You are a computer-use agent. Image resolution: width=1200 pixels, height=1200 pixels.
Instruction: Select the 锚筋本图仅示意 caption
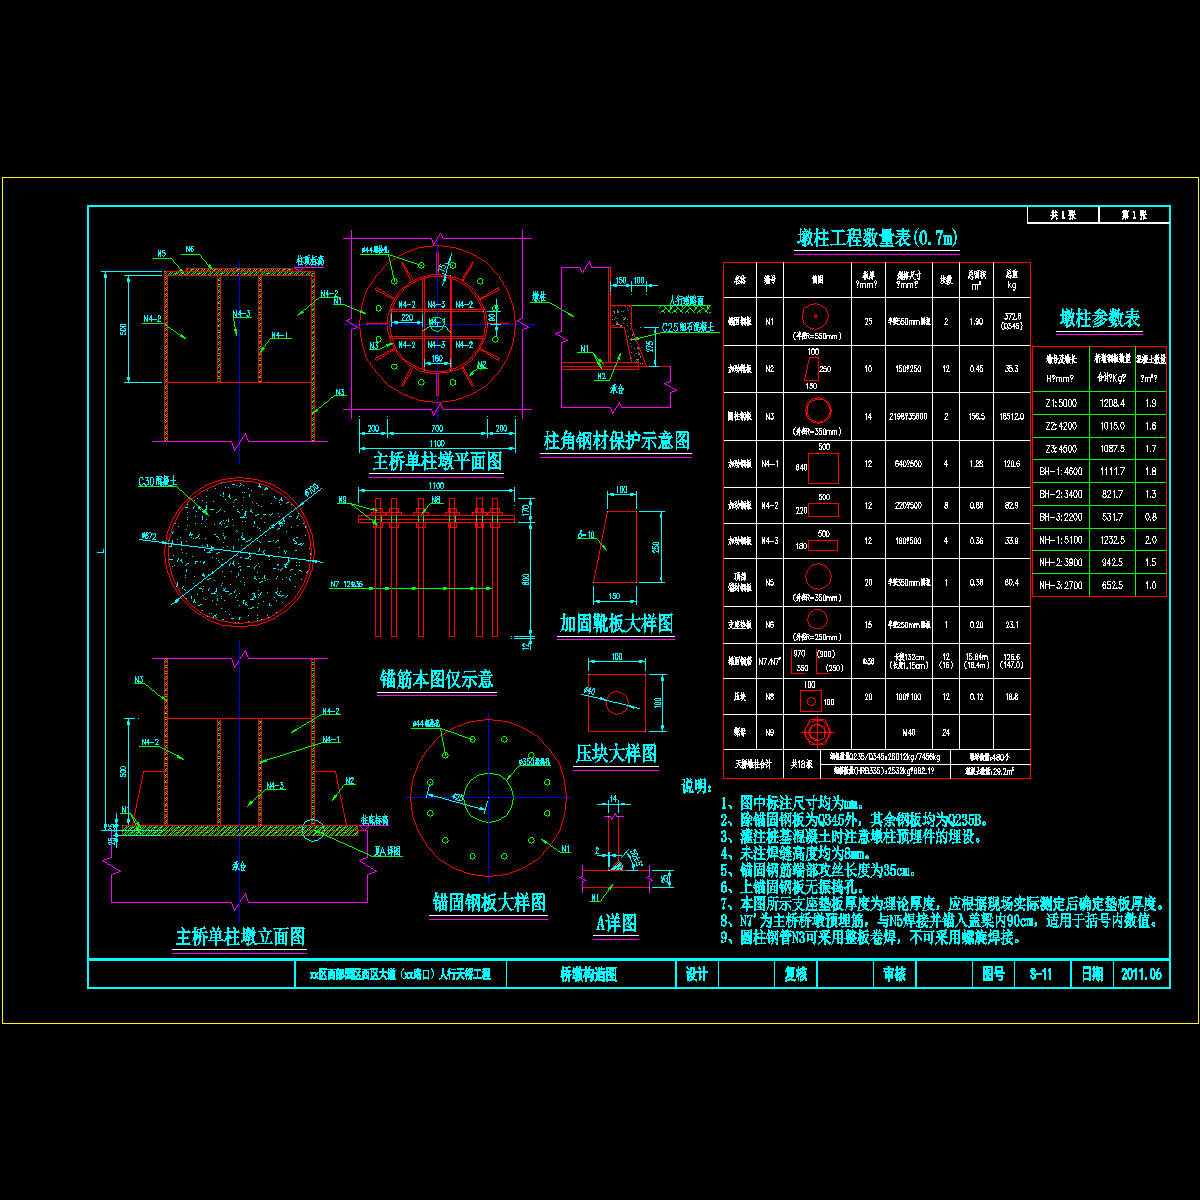(437, 680)
